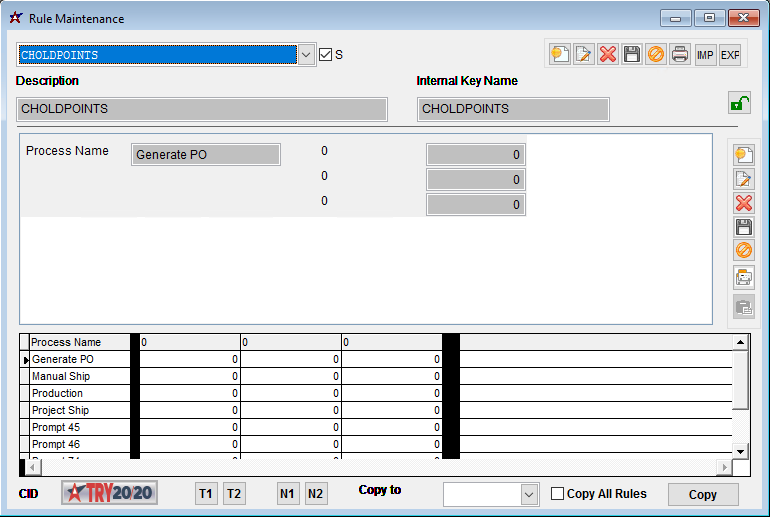Delete rule using top toolbar red X
Image resolution: width=770 pixels, height=517 pixels.
click(x=608, y=54)
